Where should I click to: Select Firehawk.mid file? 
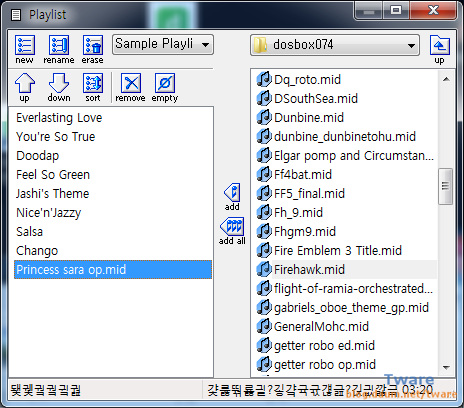tap(346, 269)
